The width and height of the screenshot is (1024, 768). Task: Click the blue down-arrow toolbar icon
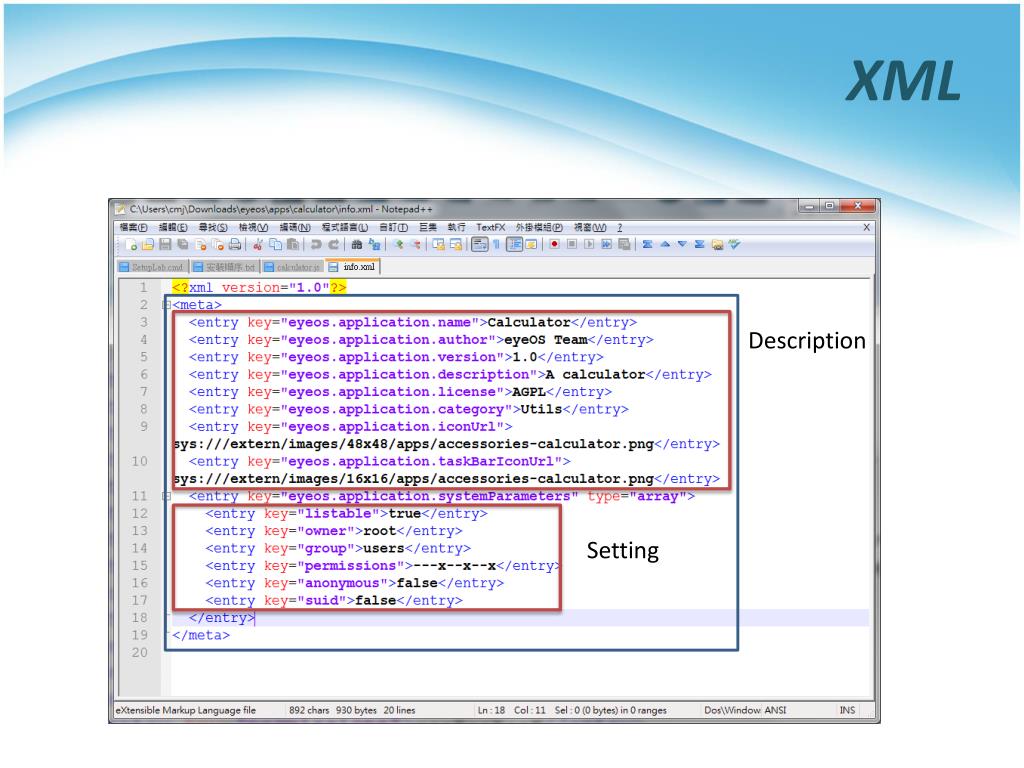coord(682,245)
